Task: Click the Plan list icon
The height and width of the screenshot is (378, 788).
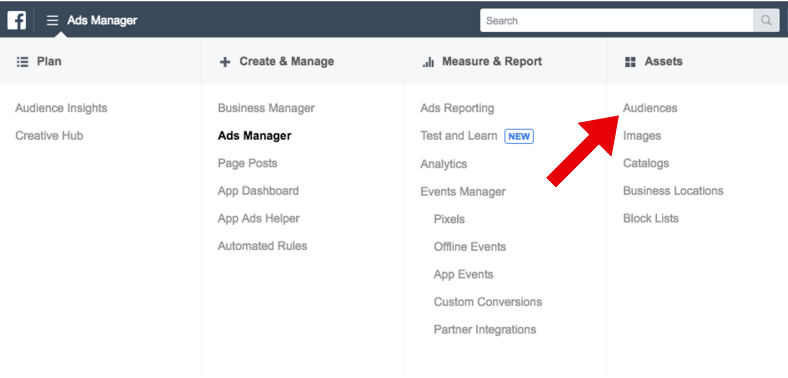Action: 22,62
